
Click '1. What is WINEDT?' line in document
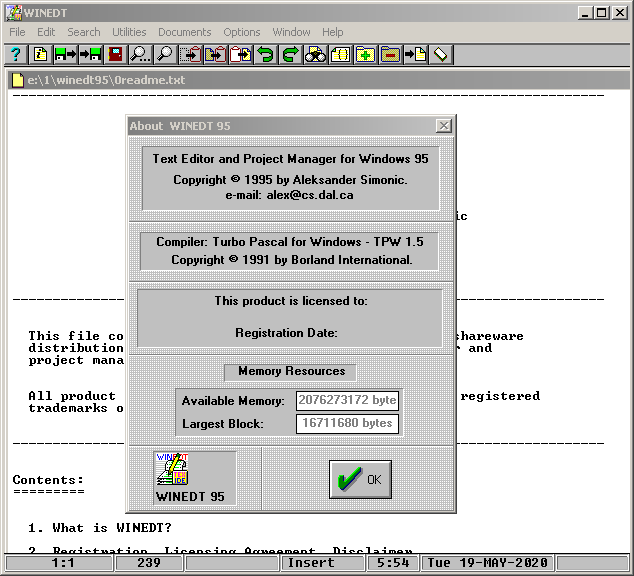coord(100,528)
